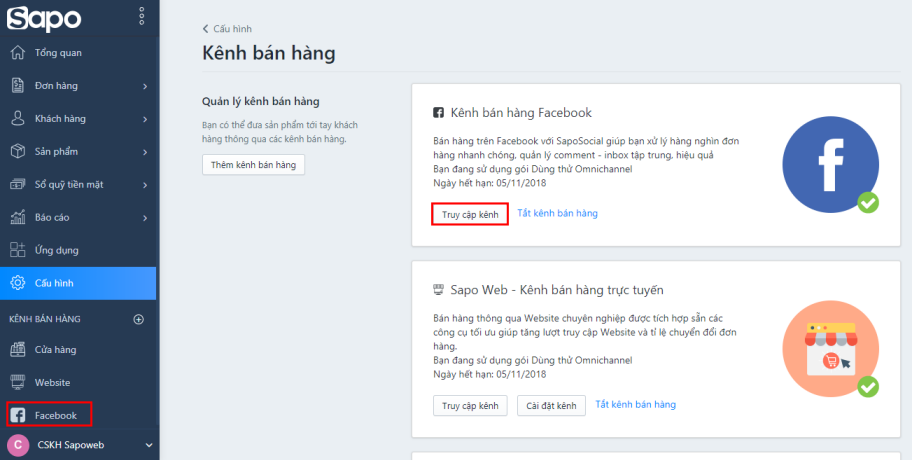
Task: Open Tổng quan menu item
Action: (78, 52)
